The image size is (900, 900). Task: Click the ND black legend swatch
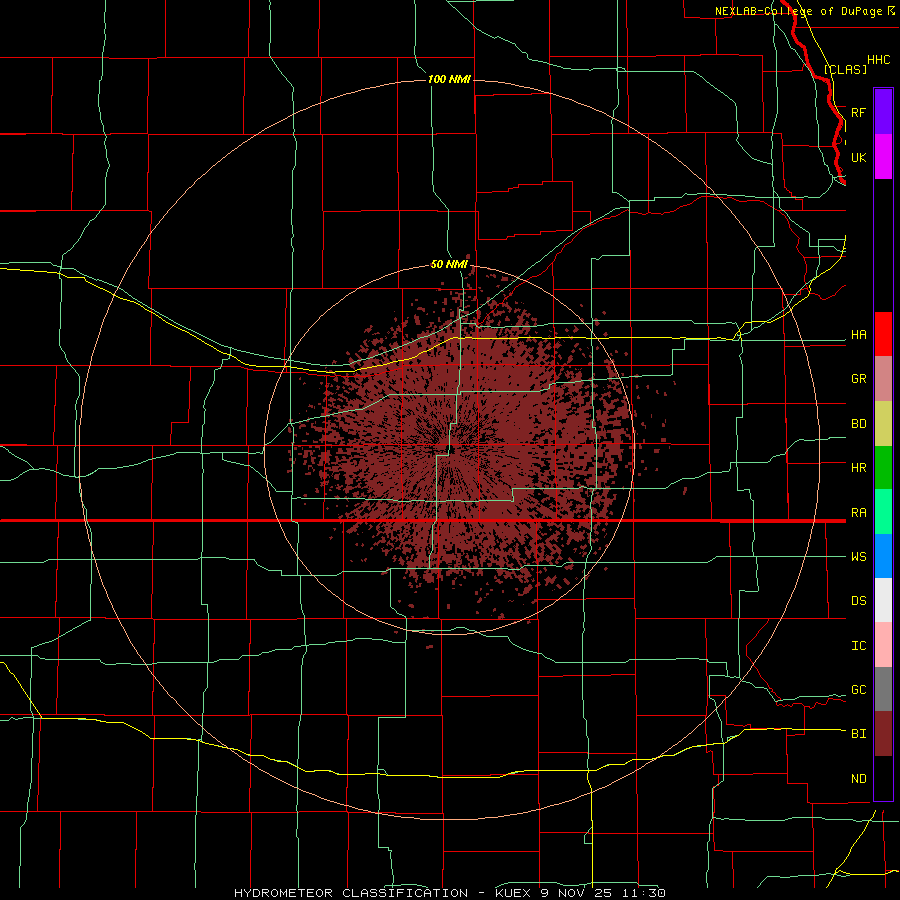pyautogui.click(x=883, y=778)
